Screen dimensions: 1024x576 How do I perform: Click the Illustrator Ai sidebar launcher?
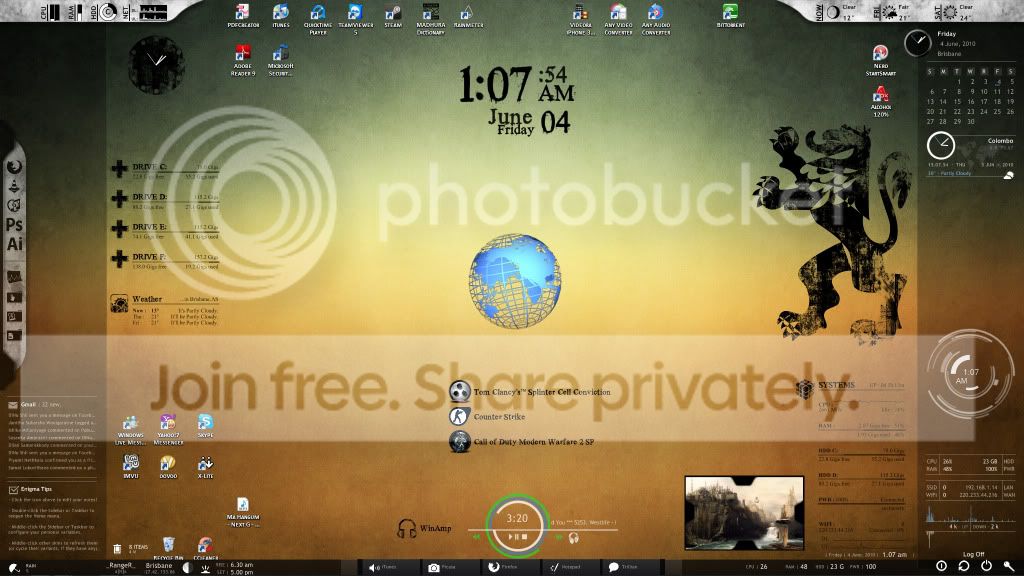14,244
